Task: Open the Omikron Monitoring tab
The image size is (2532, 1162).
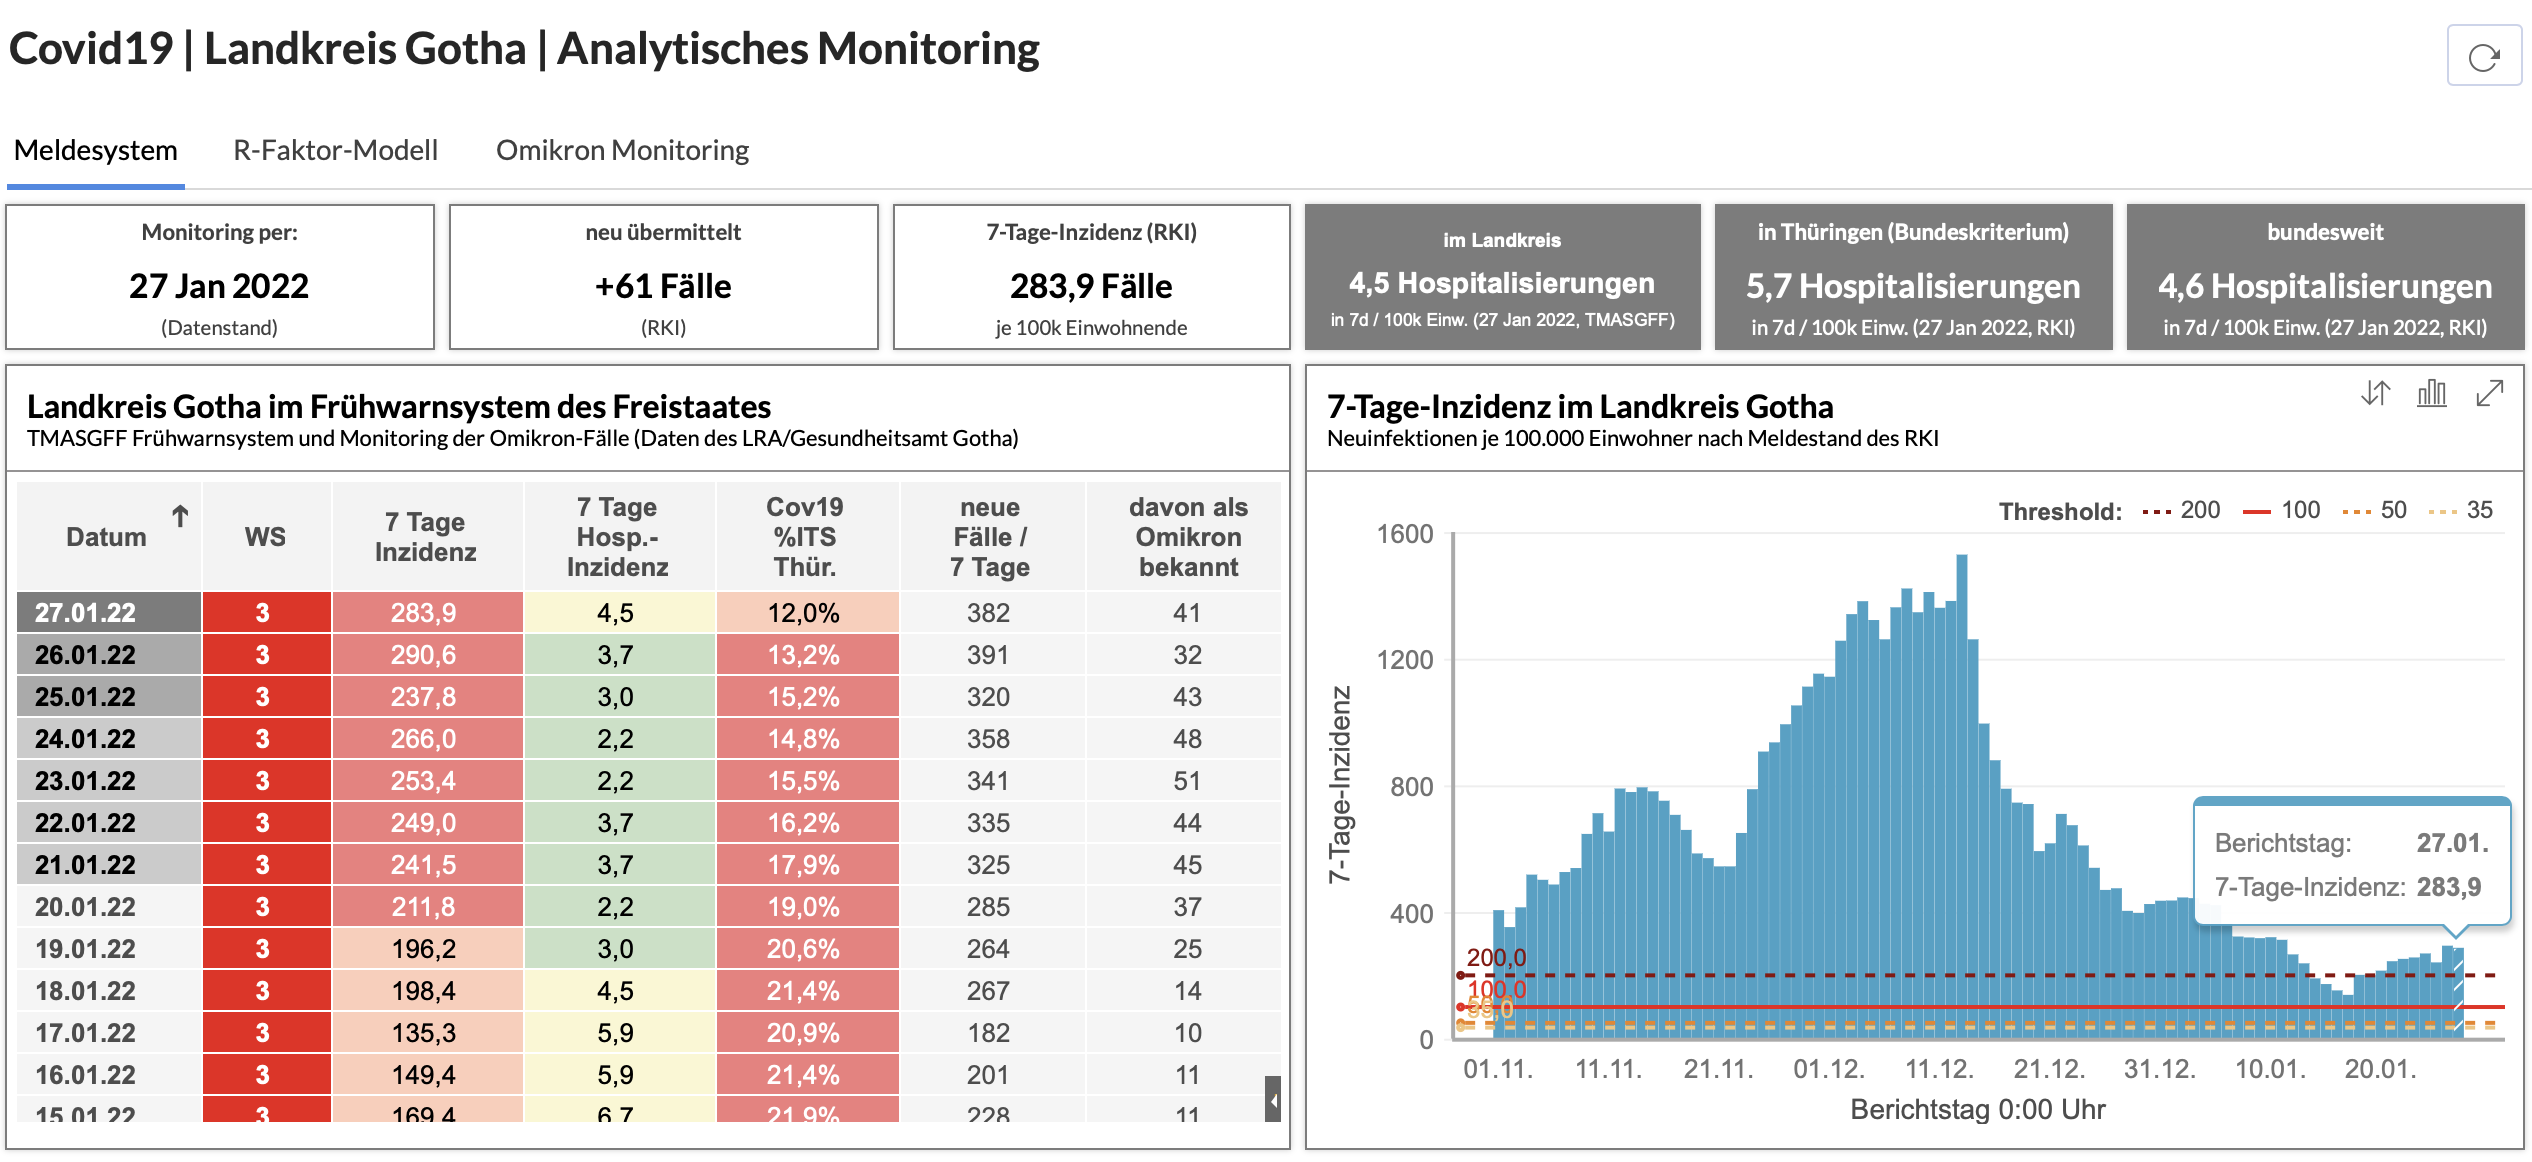Action: pos(622,150)
